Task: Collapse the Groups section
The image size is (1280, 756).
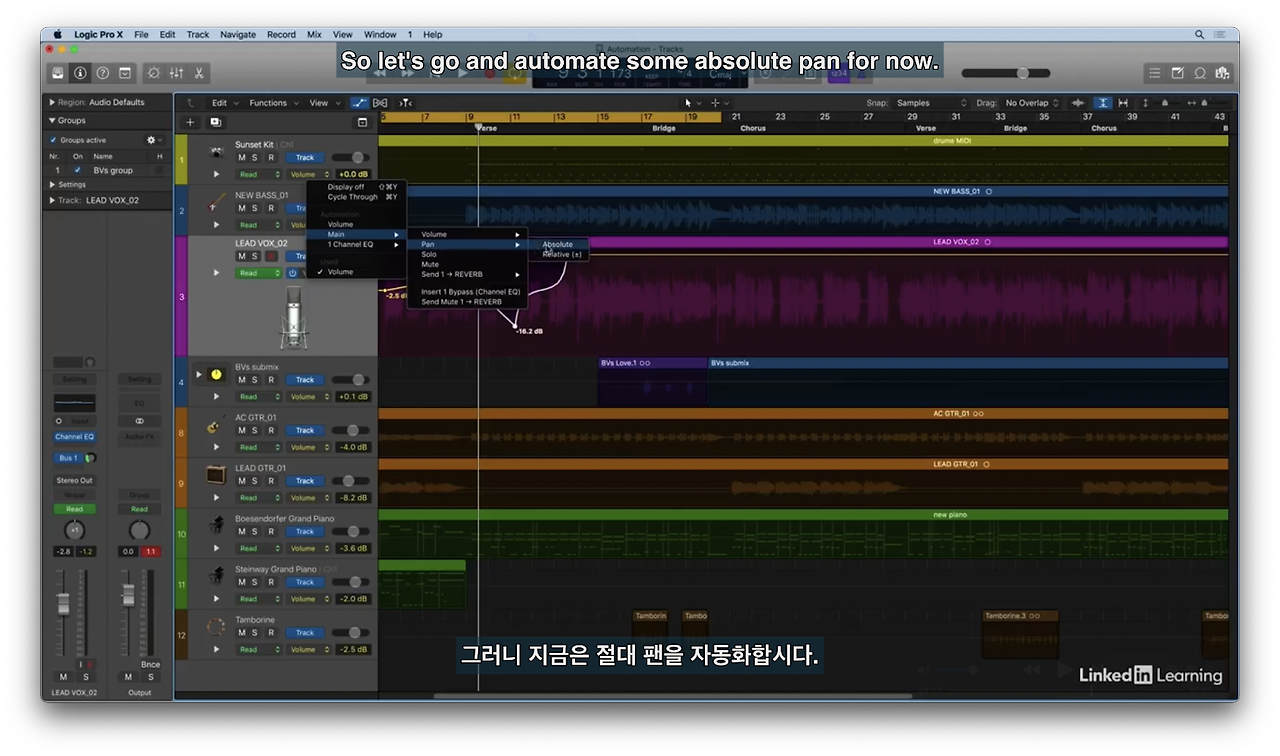Action: [x=52, y=120]
